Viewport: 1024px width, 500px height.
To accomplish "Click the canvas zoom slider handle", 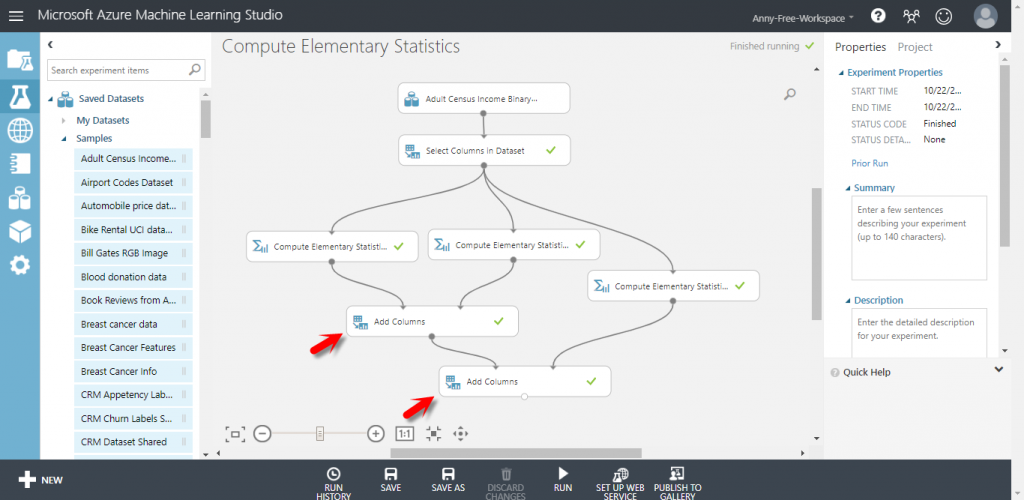I will click(x=320, y=433).
